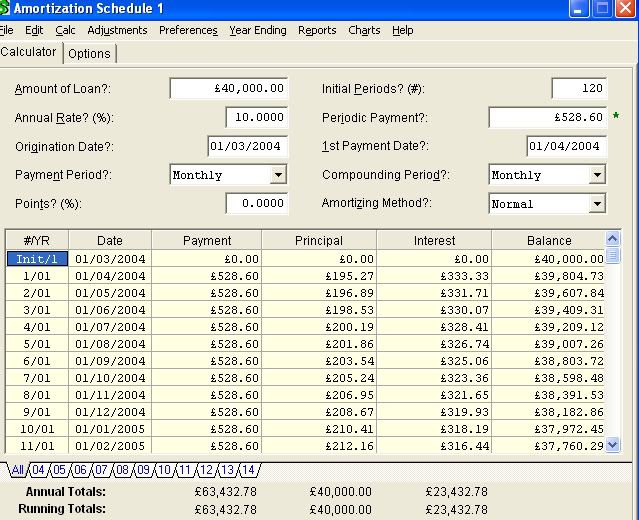Expand the Payment Period dropdown

point(278,175)
